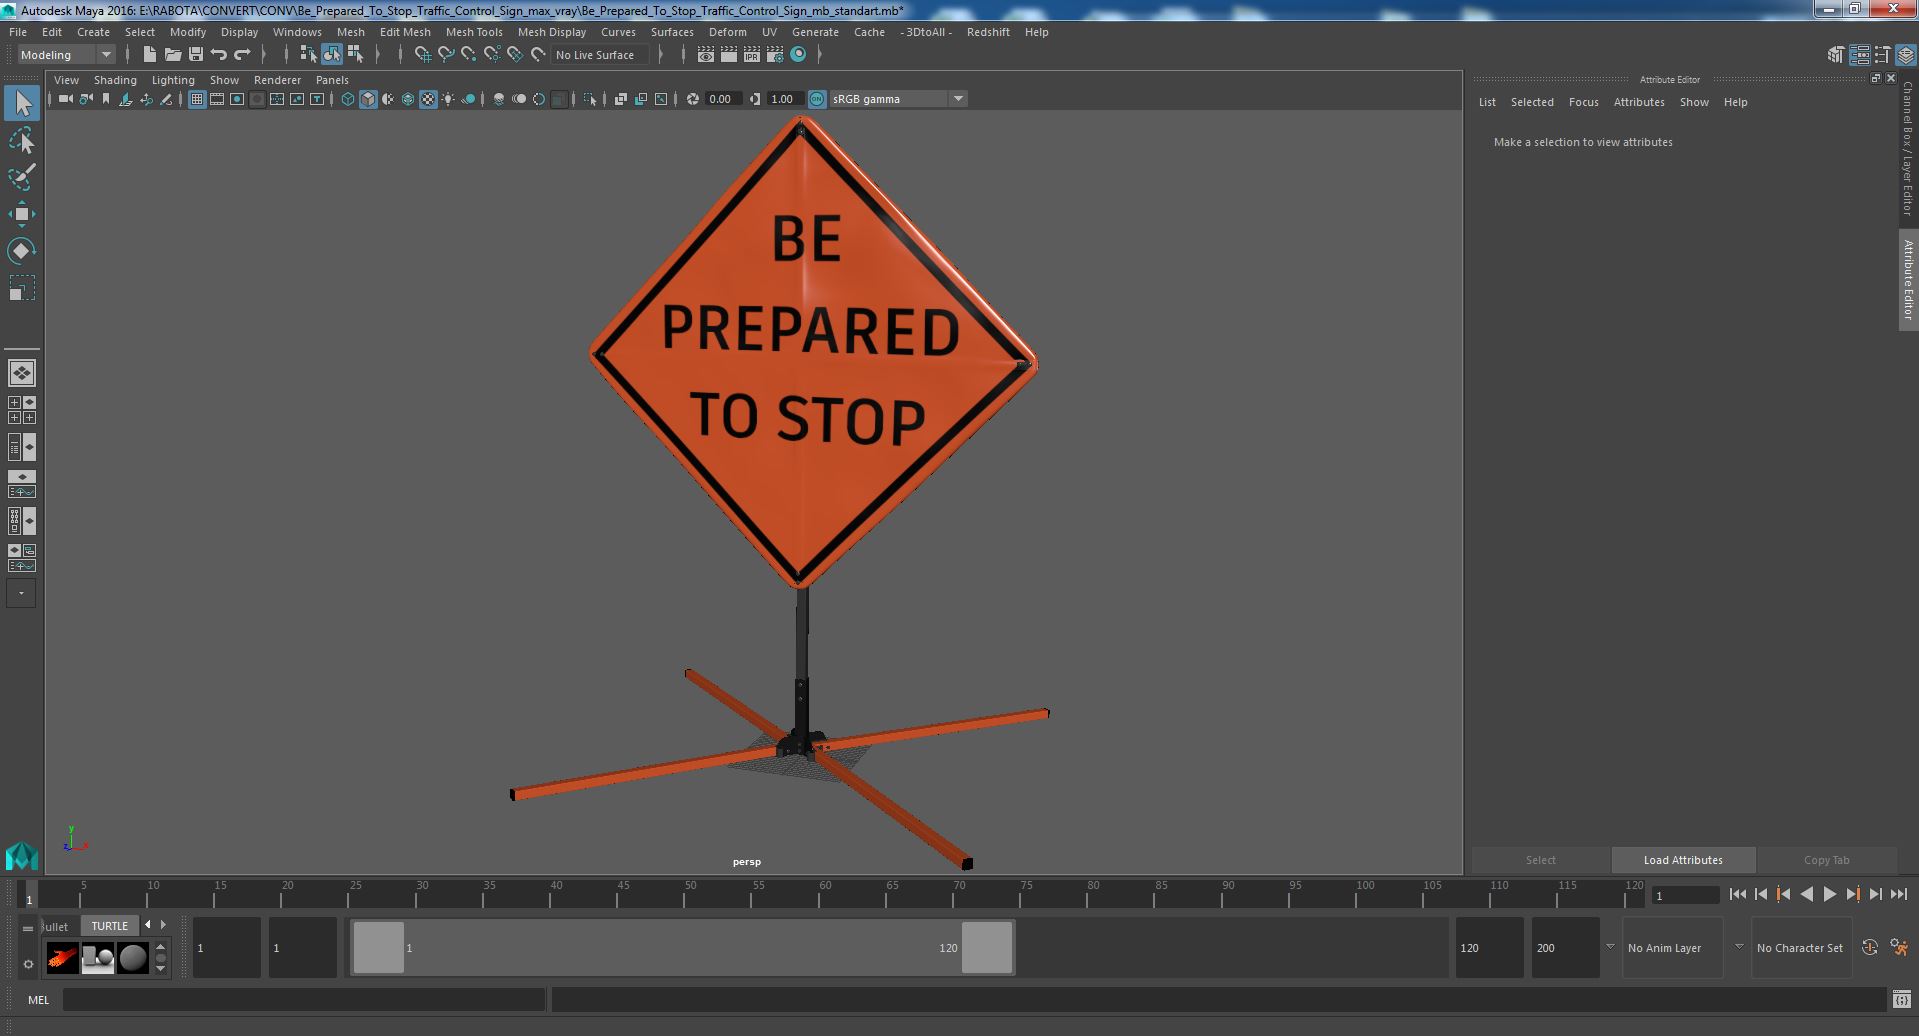The width and height of the screenshot is (1919, 1036).
Task: Toggle smooth shade all display
Action: tap(368, 99)
